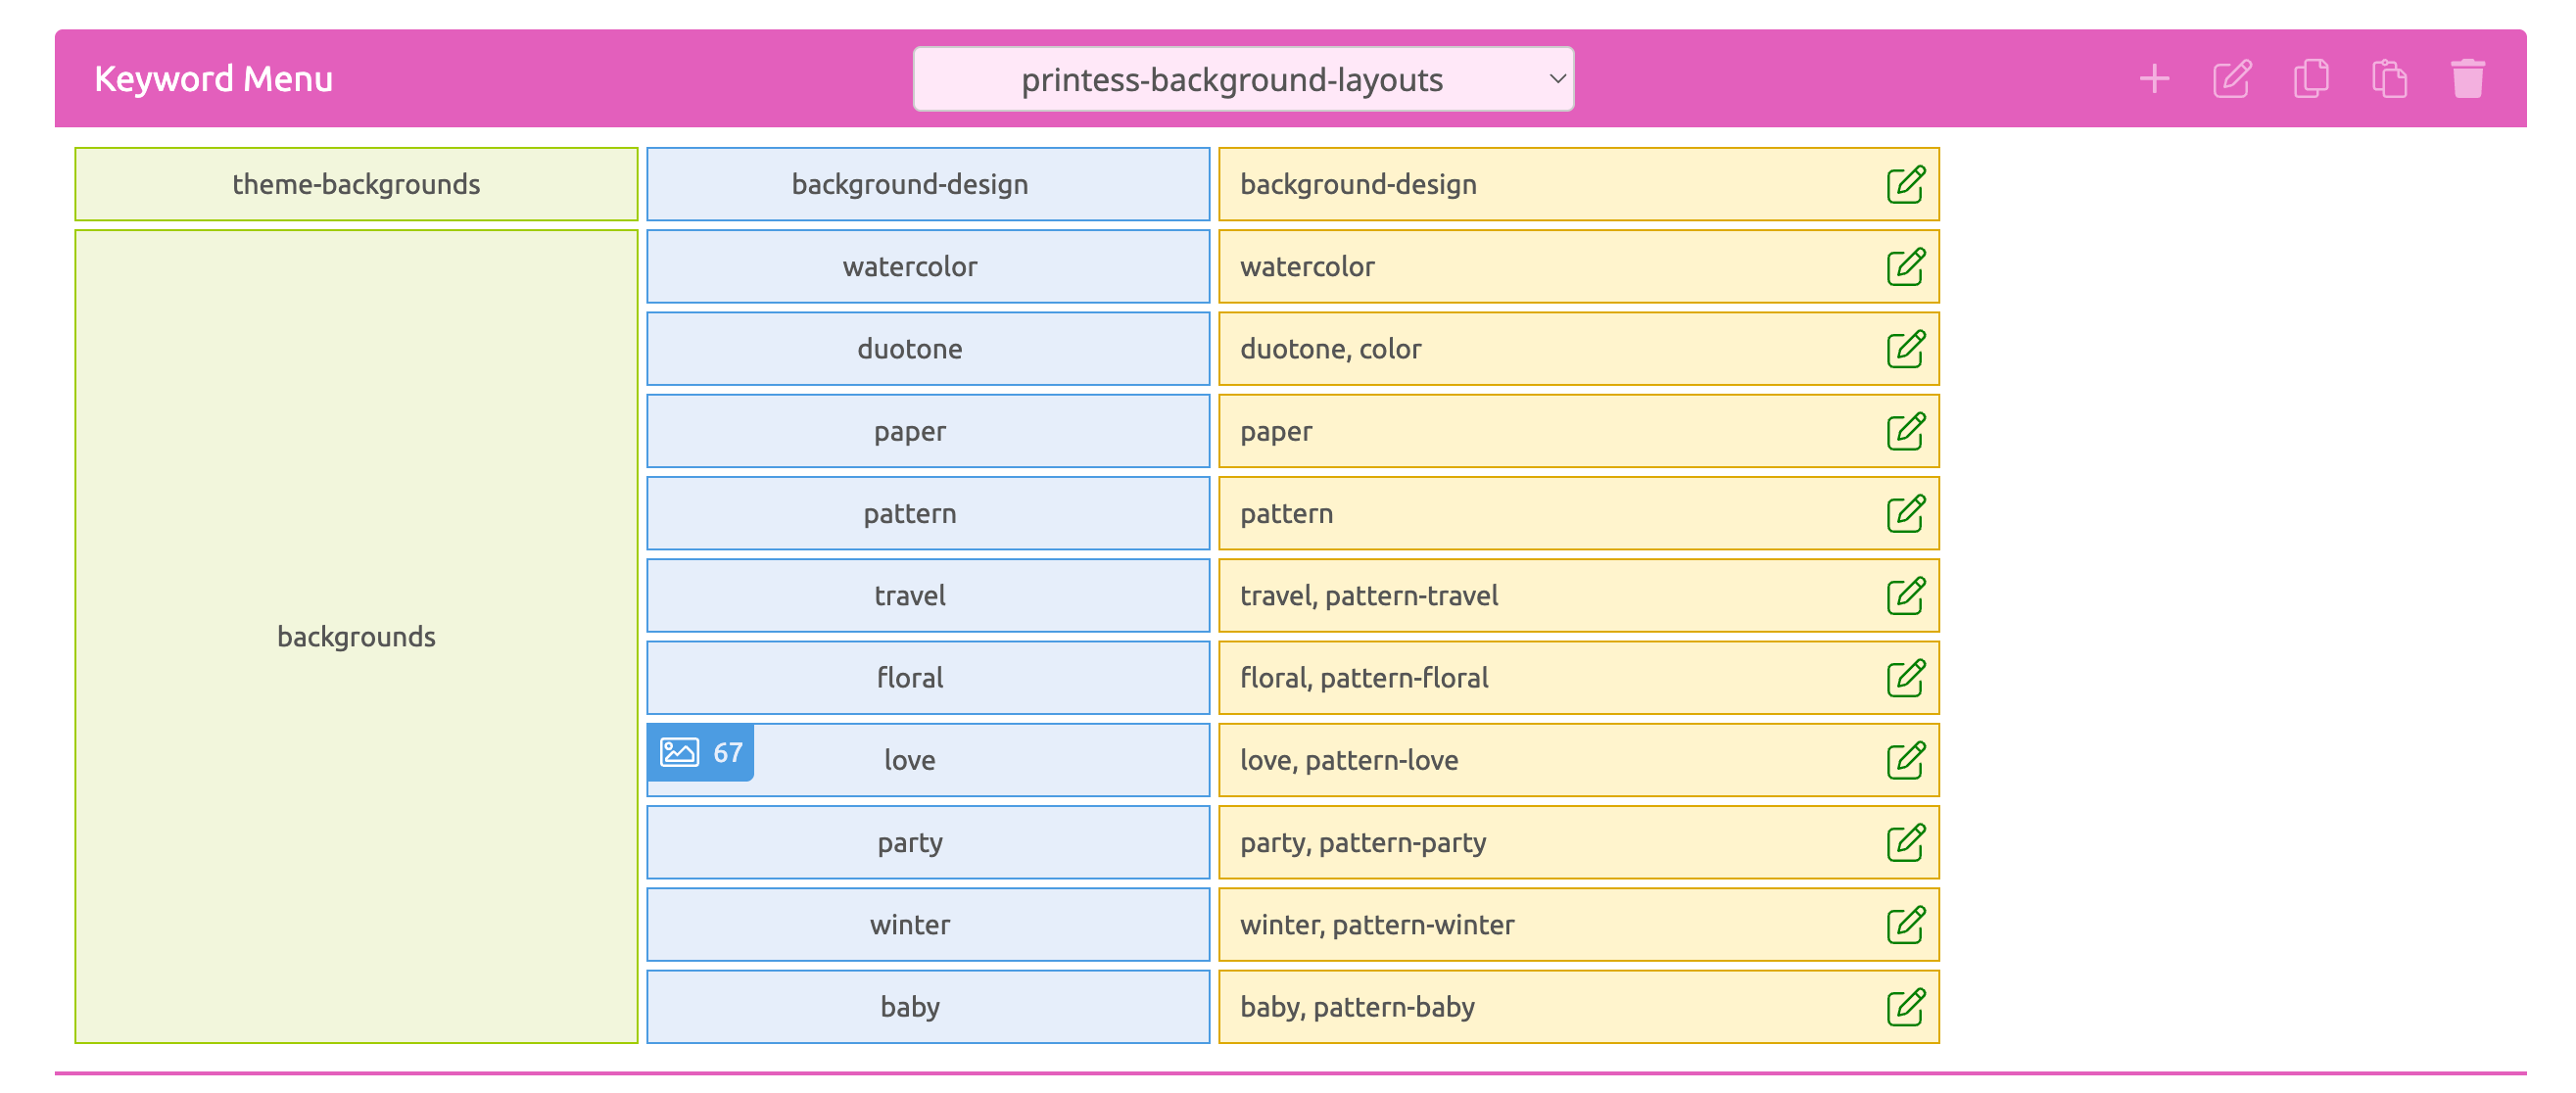This screenshot has width=2576, height=1093.
Task: Paste a keyword menu from clipboard
Action: pyautogui.click(x=2390, y=79)
